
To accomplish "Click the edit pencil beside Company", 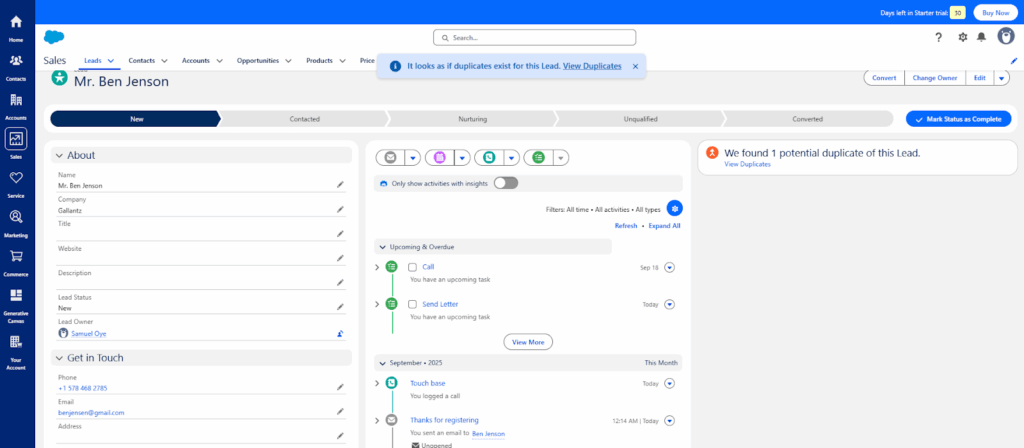I will [340, 209].
